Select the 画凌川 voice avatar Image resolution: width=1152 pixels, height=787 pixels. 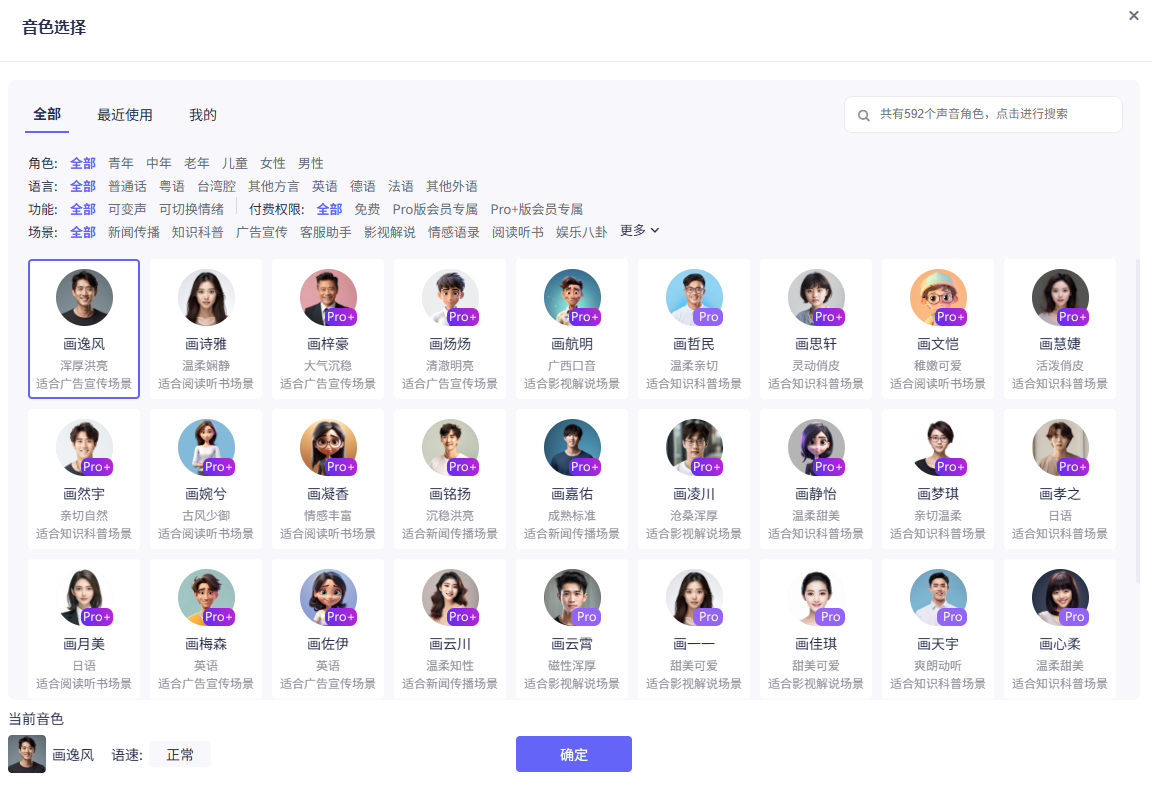(694, 448)
